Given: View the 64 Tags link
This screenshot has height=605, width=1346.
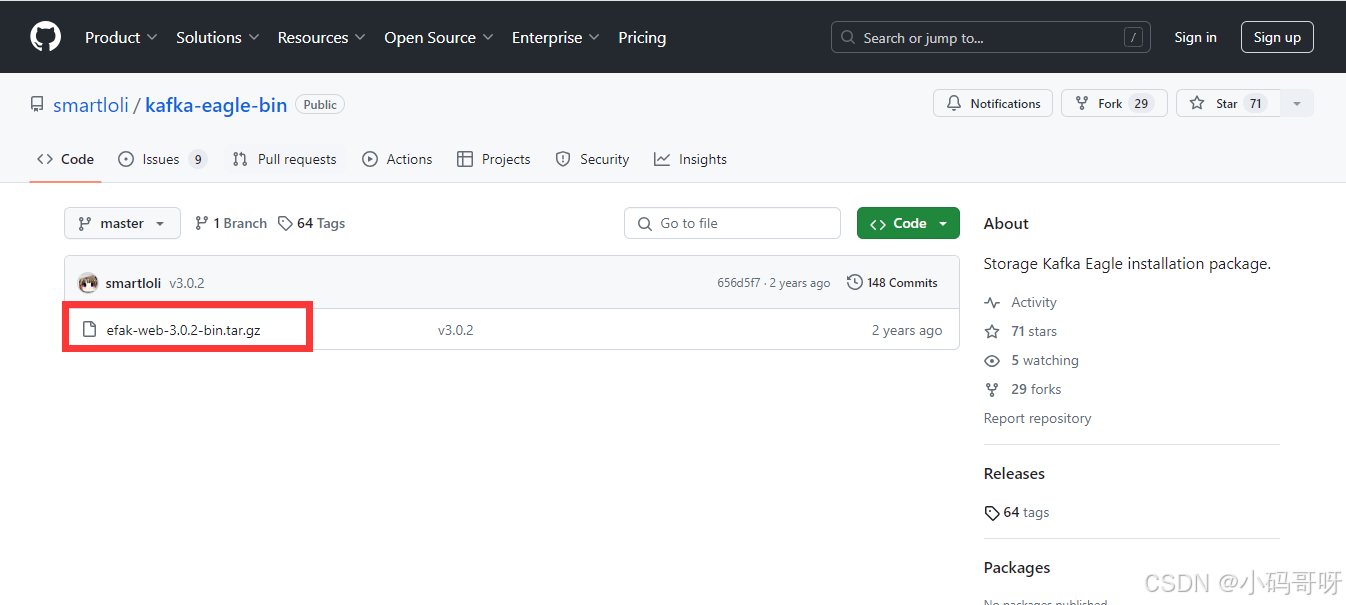Looking at the screenshot, I should [312, 223].
